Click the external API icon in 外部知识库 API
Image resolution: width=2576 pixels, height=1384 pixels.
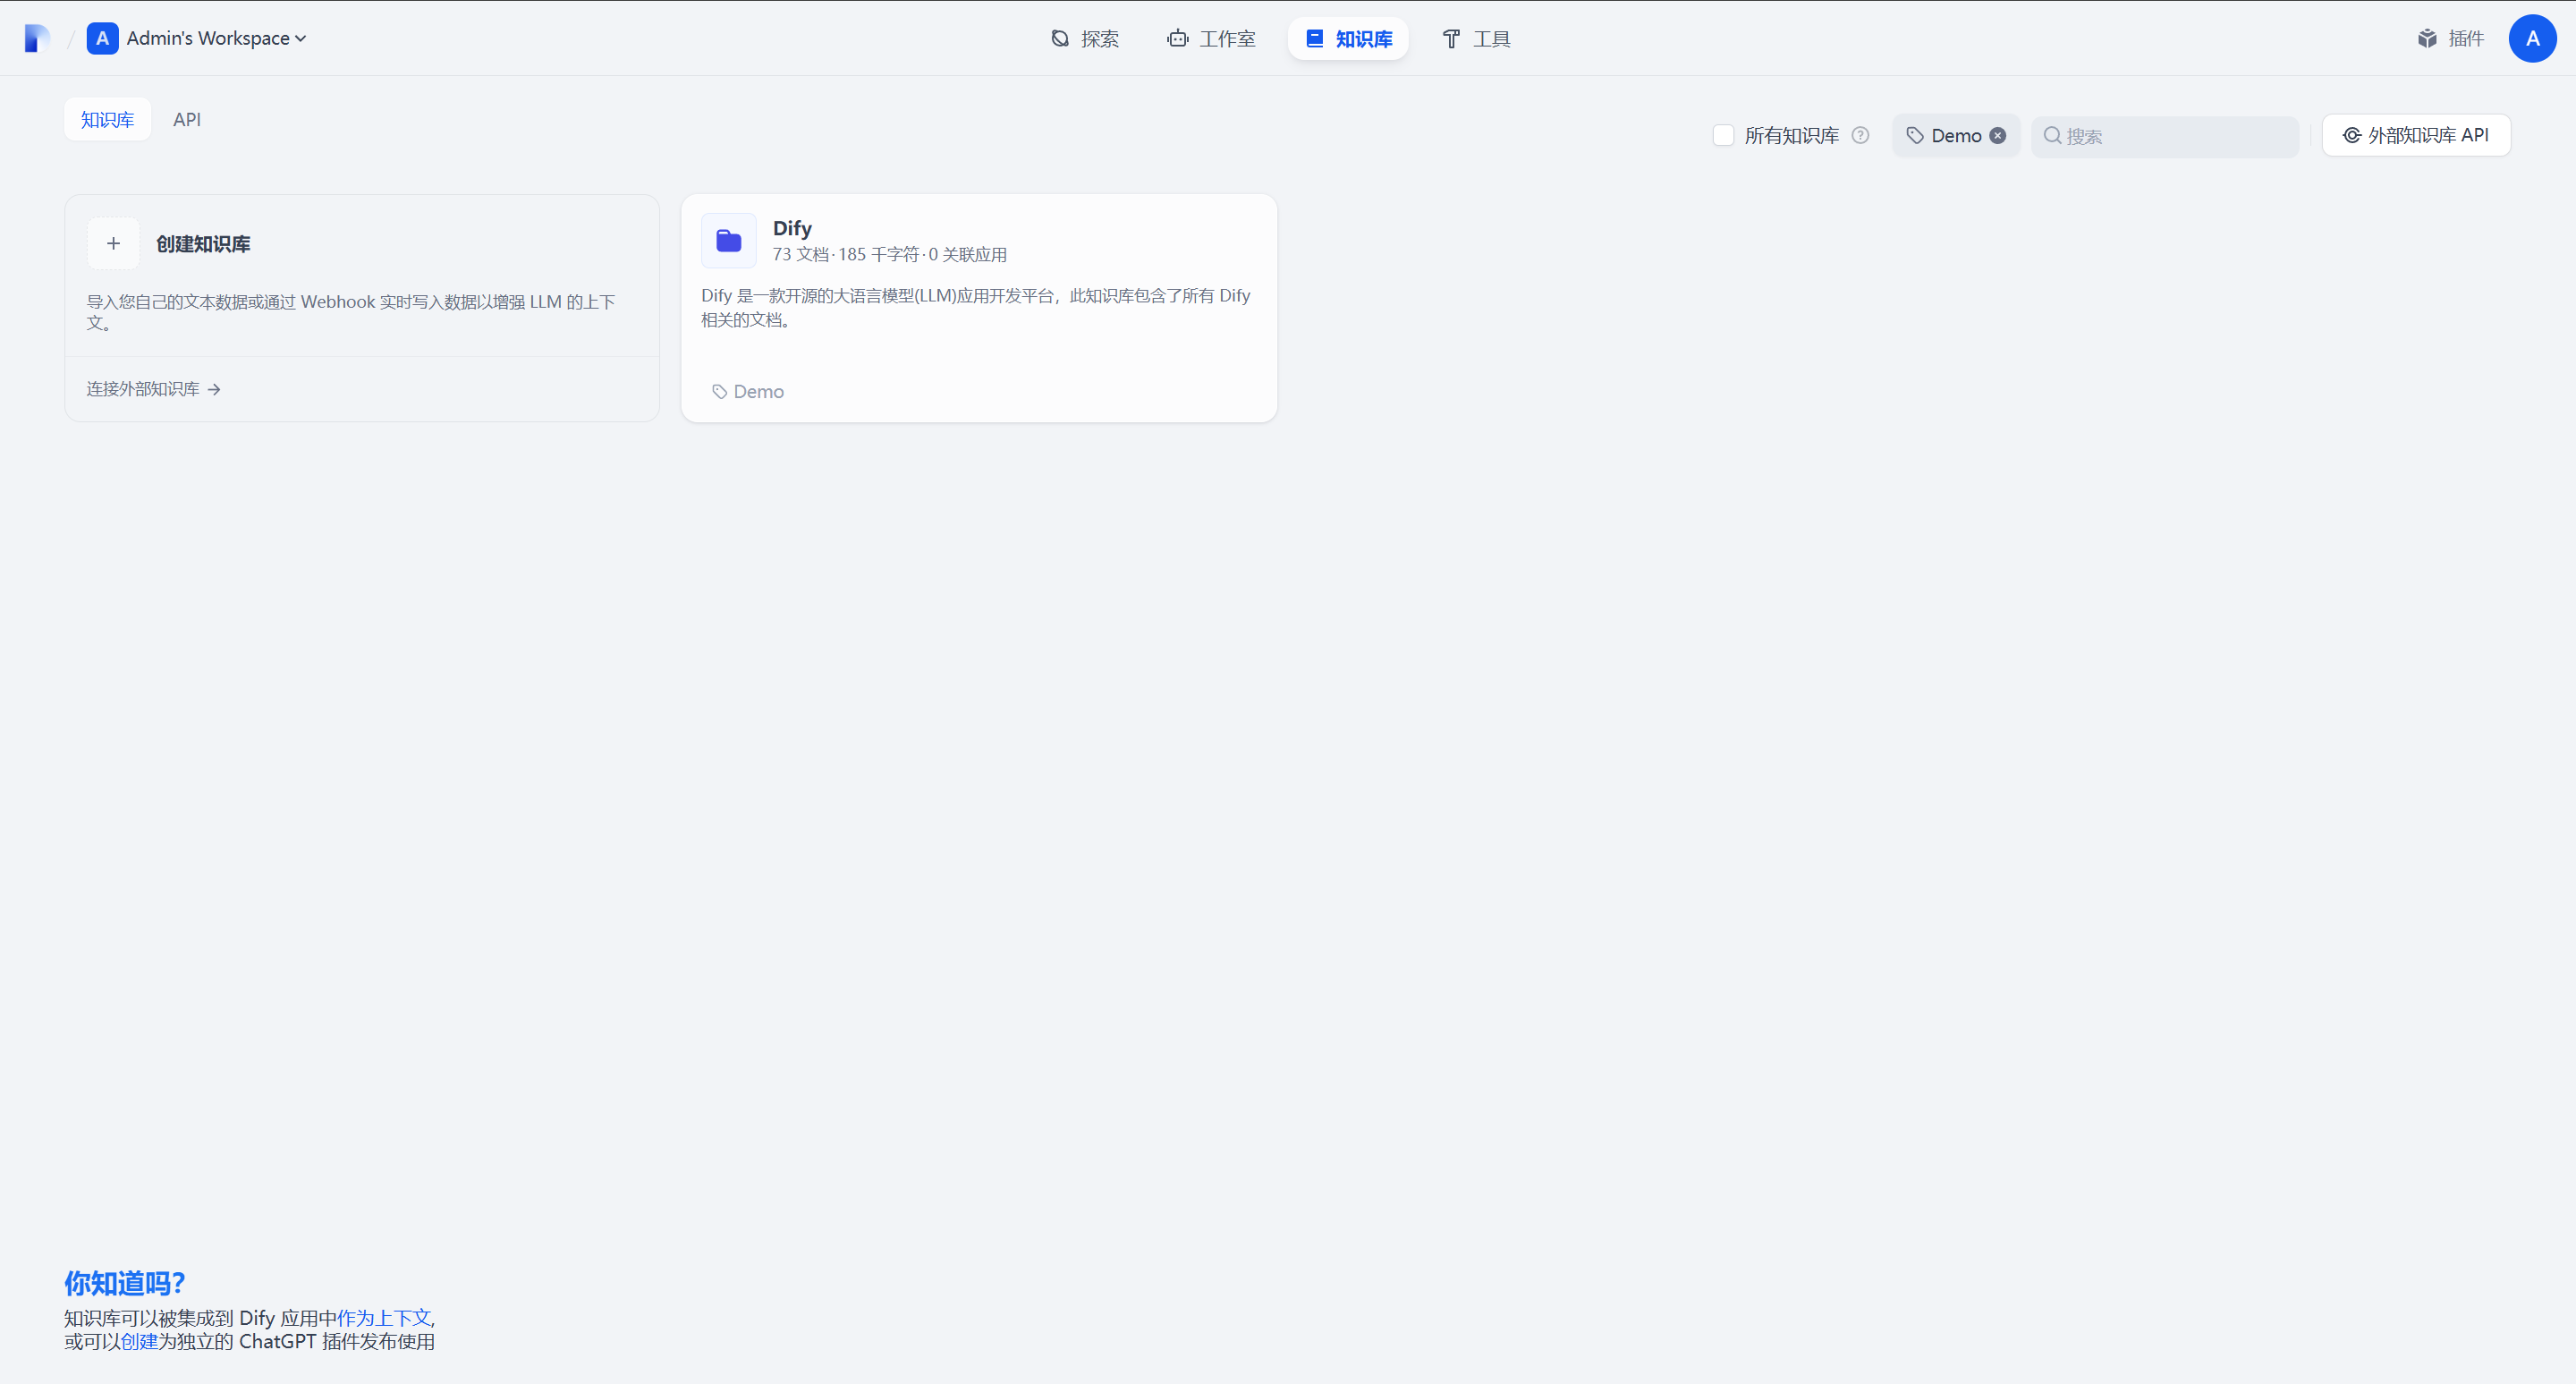pos(2352,135)
